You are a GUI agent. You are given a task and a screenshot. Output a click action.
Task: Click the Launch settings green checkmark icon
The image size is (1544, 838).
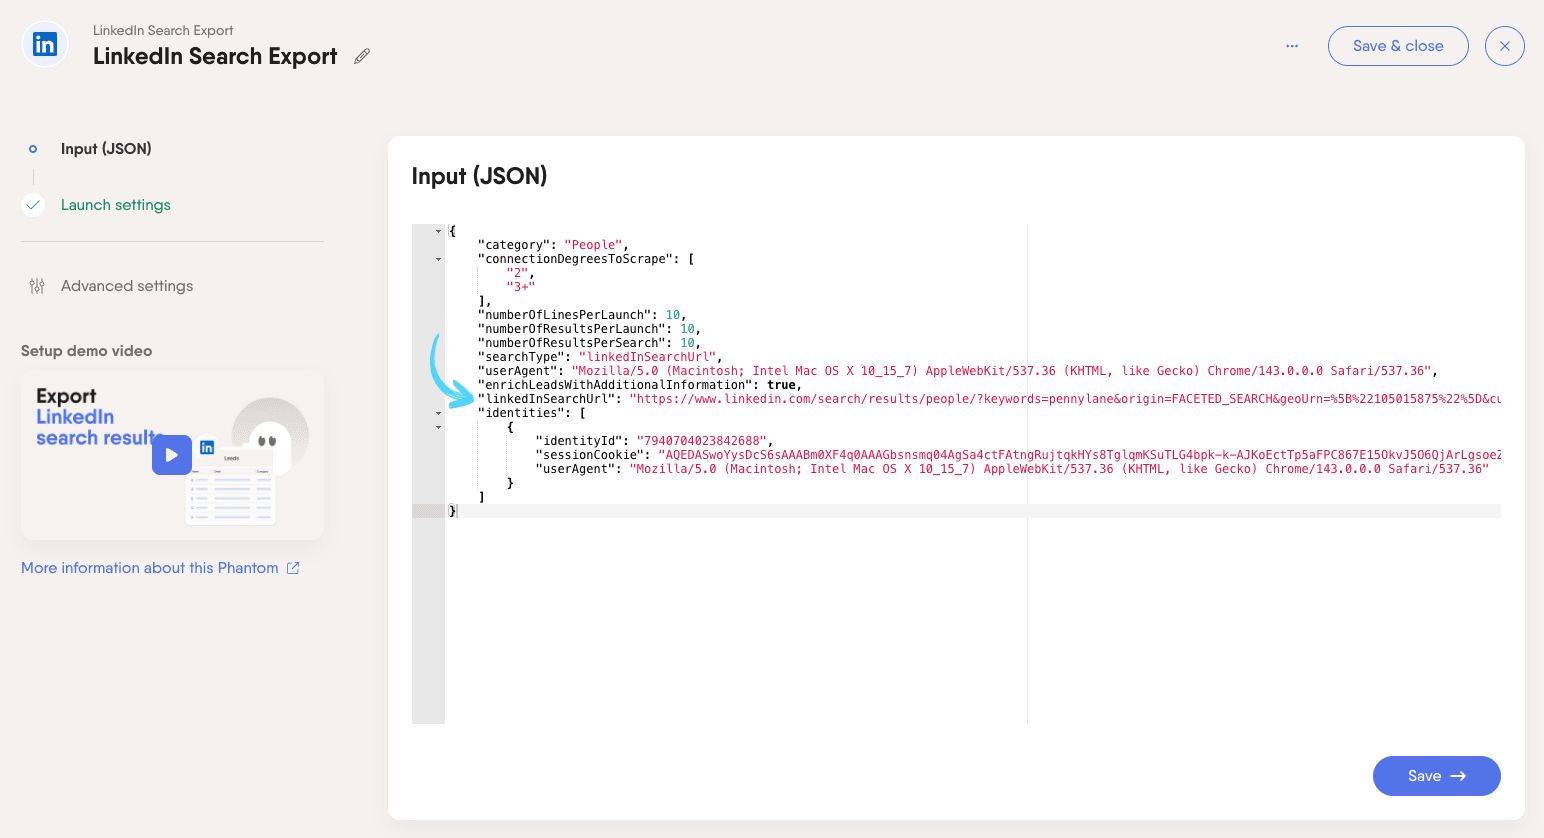33,205
